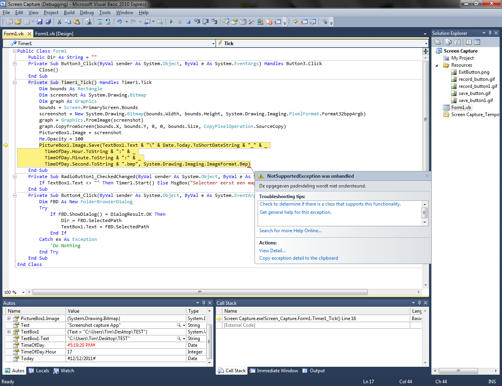Click the magnifier visualizer icon in the Text row

tap(179, 325)
